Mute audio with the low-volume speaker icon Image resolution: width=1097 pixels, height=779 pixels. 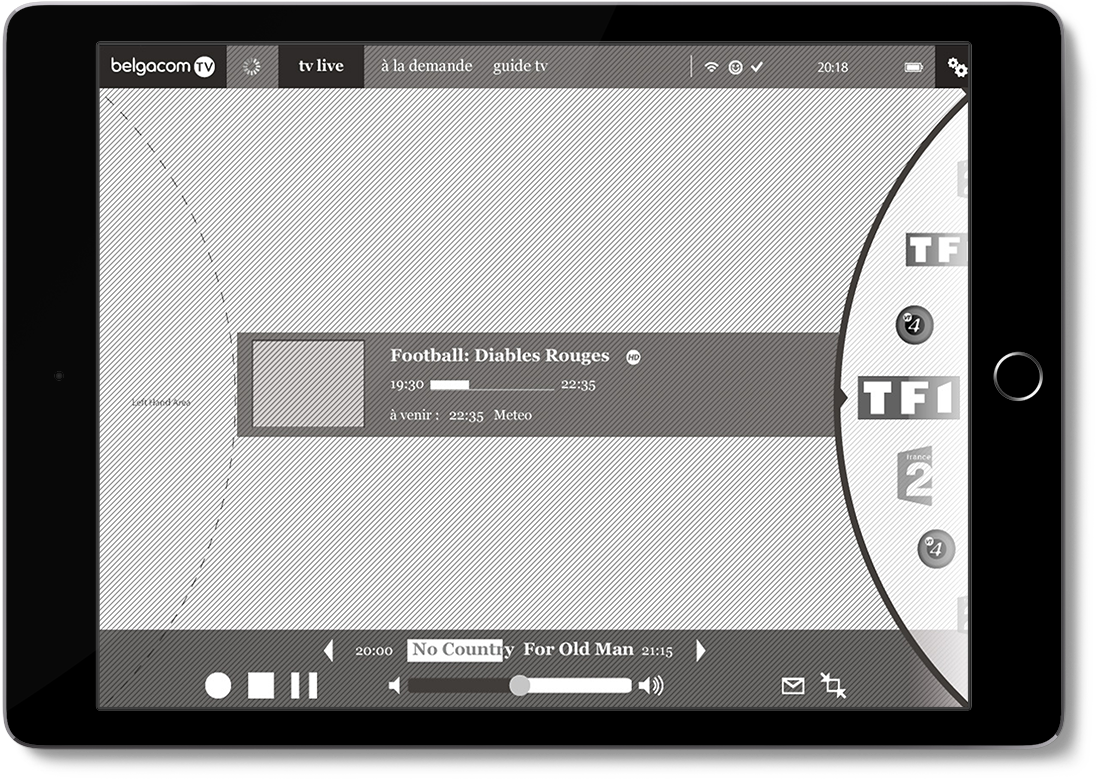tap(395, 686)
